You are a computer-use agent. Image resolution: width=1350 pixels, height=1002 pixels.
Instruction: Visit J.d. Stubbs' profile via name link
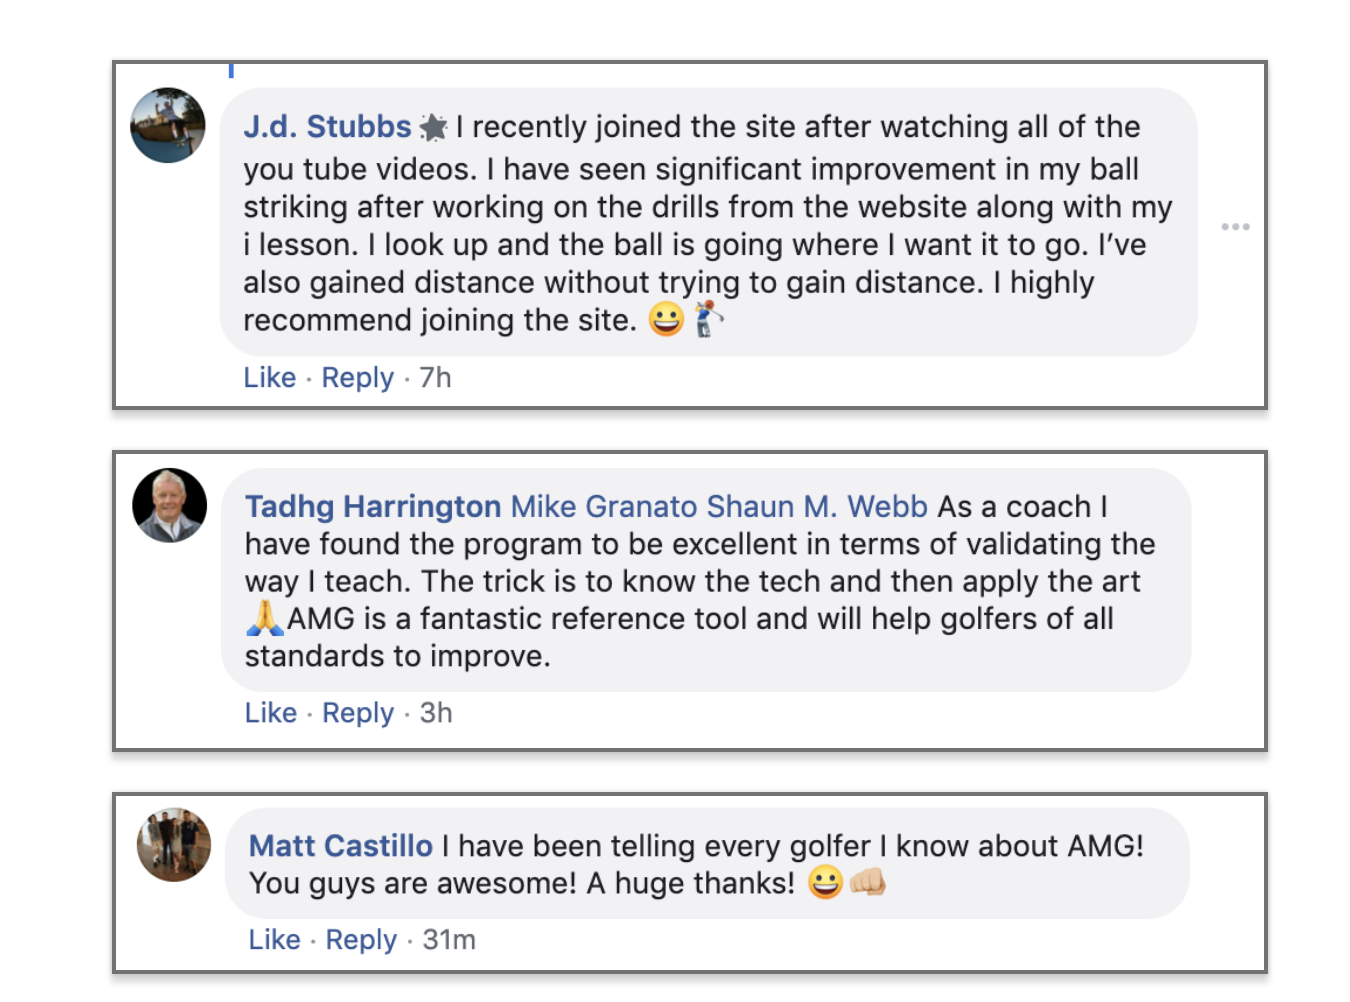pos(328,127)
